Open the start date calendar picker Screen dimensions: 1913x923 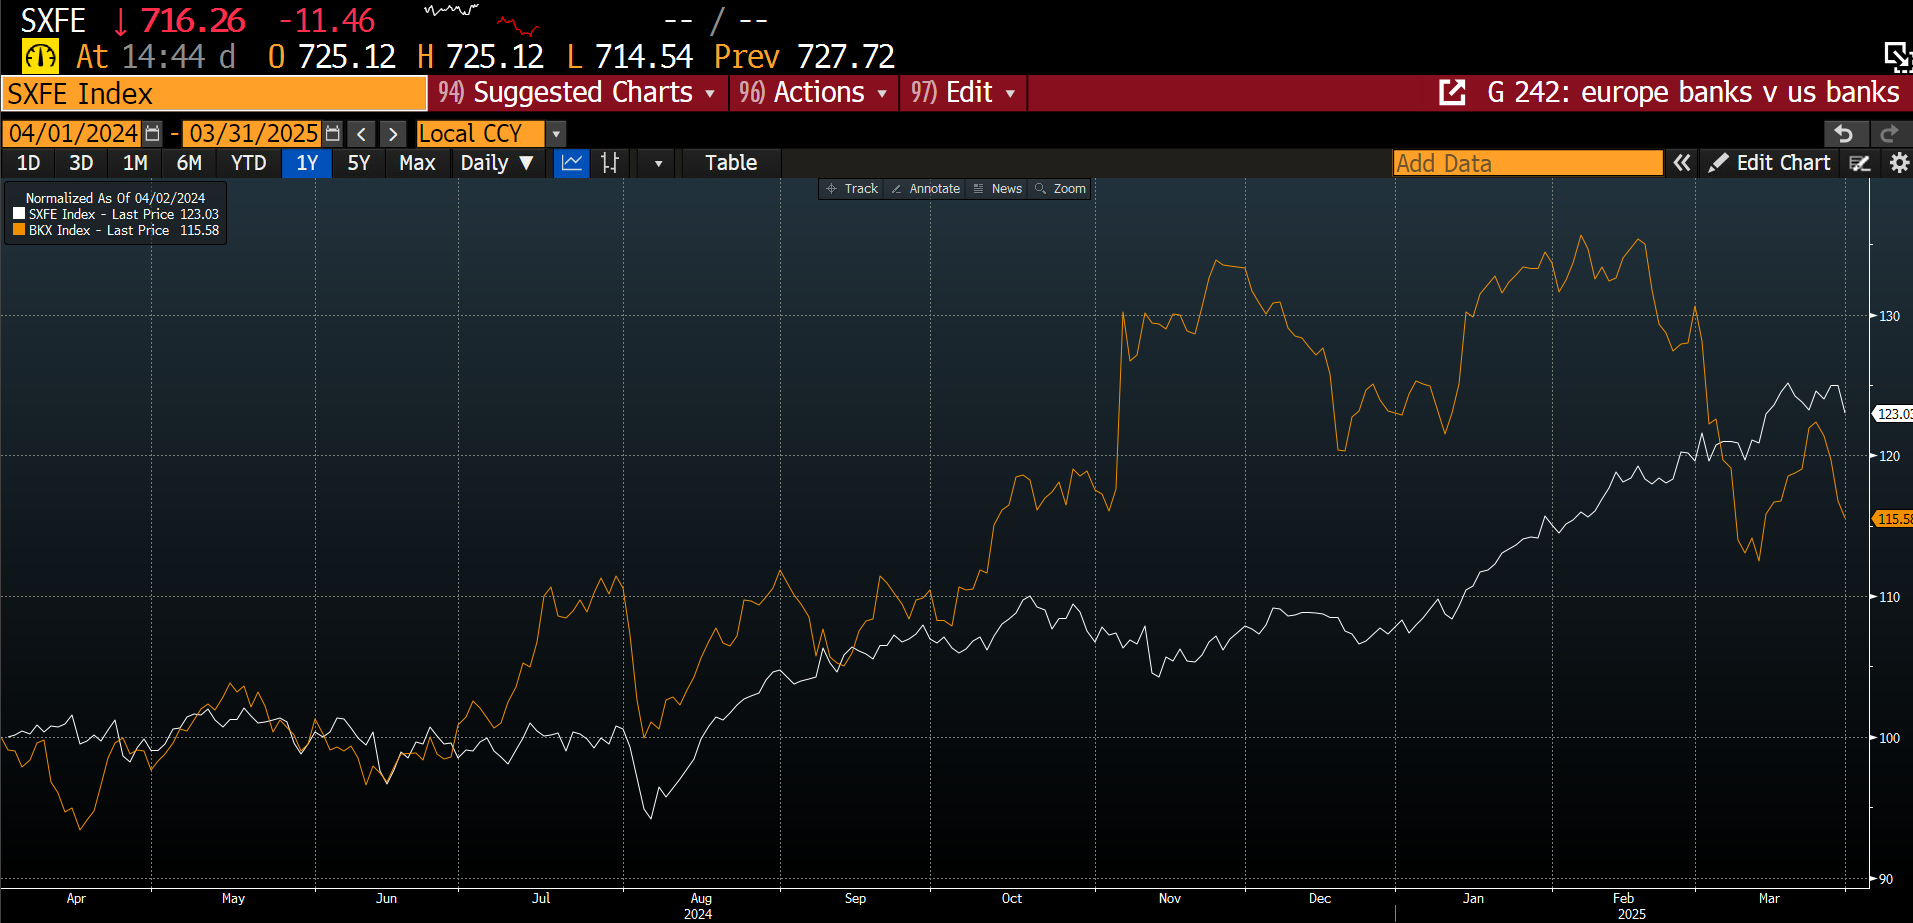(153, 134)
